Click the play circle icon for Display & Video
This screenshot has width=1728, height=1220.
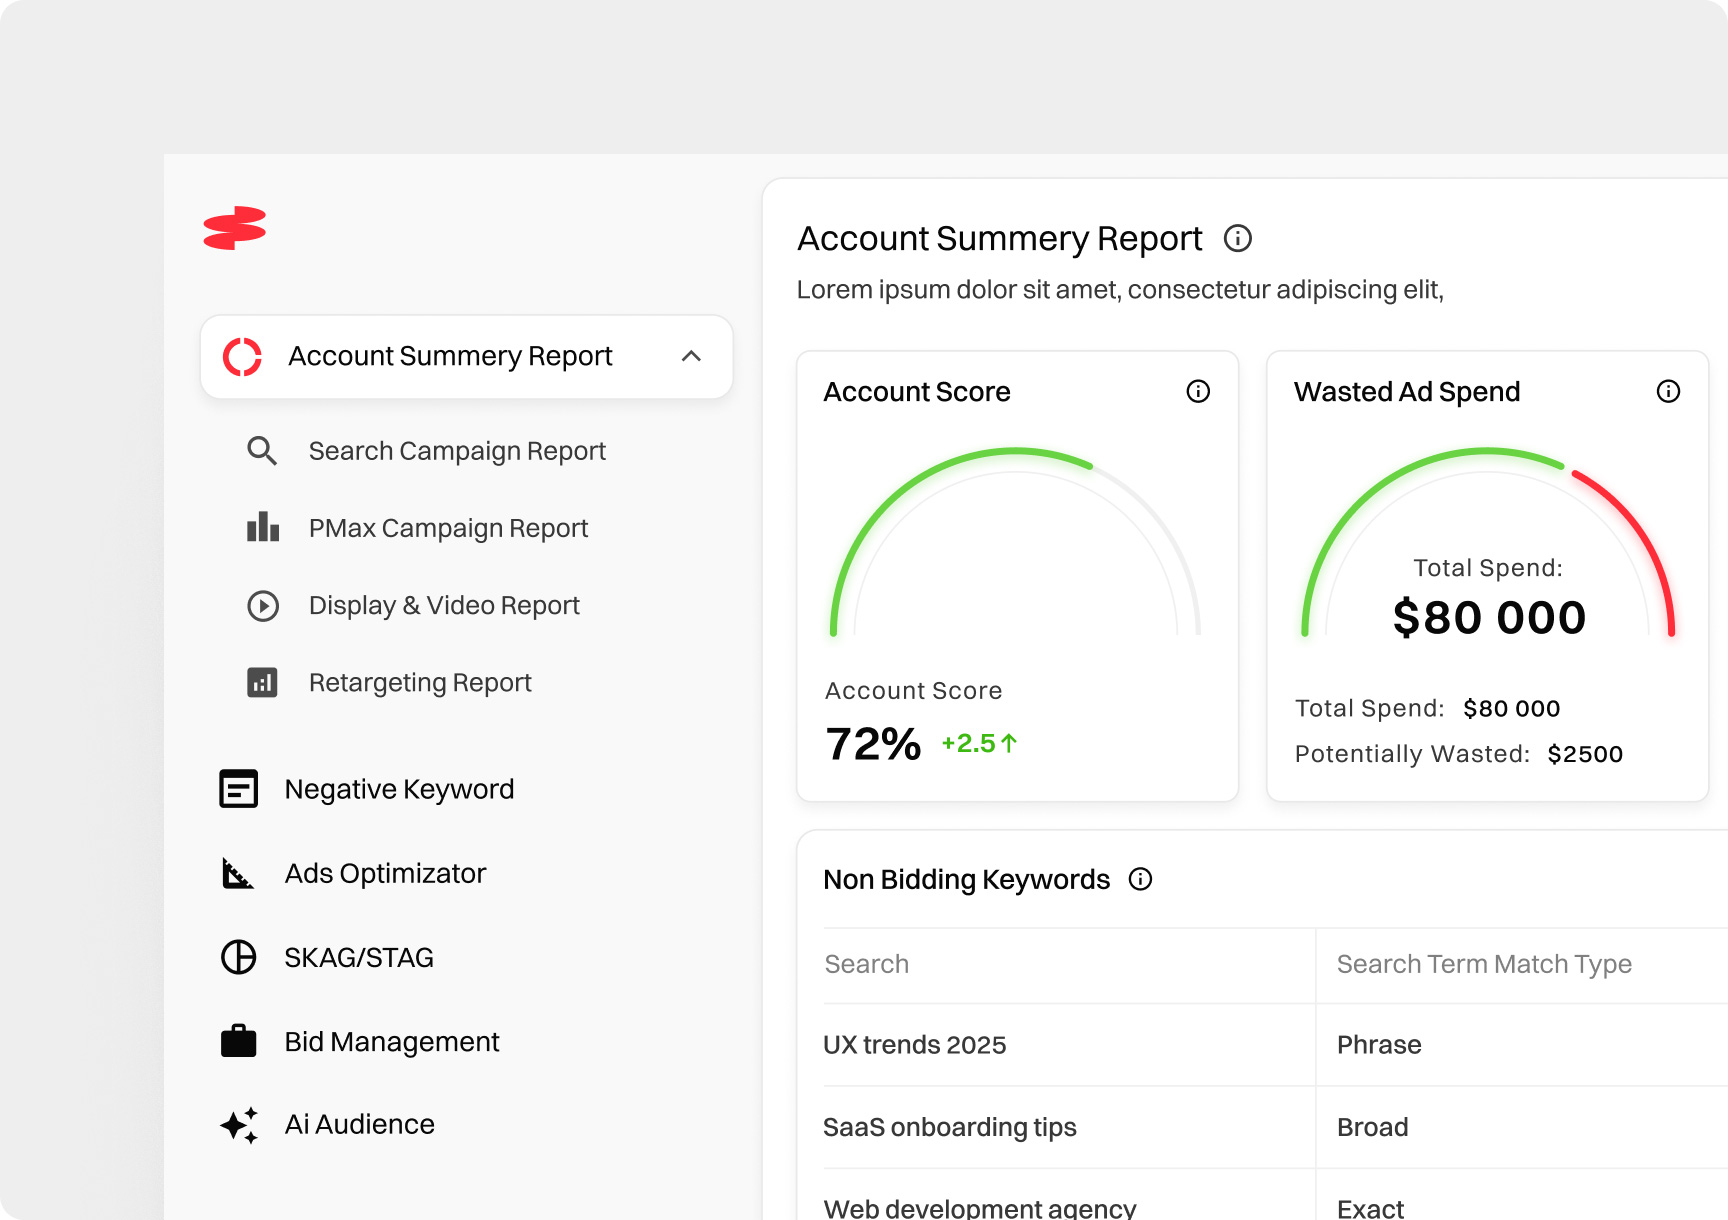(x=263, y=606)
